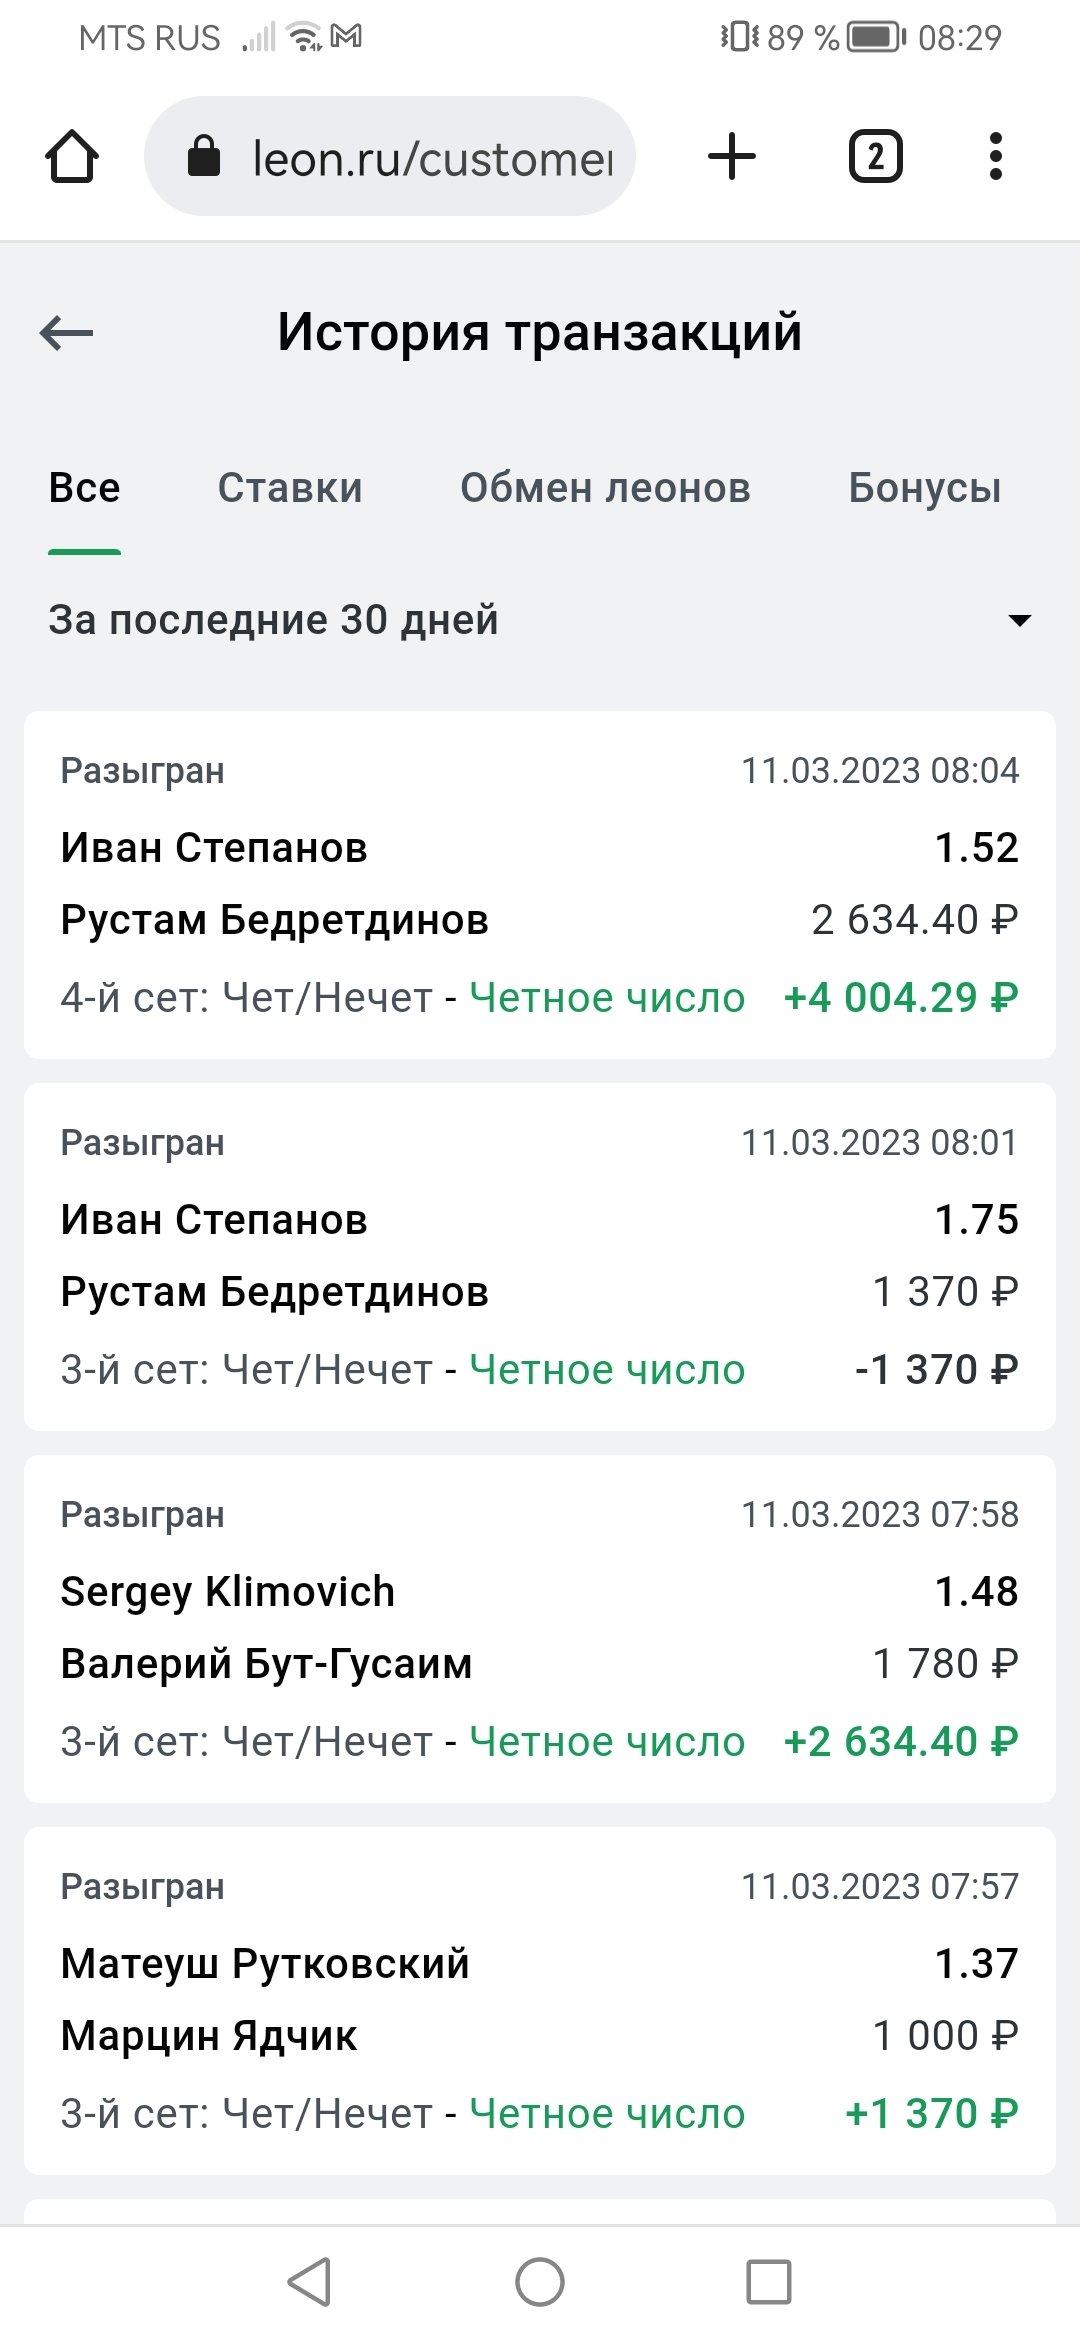Go back using the arrow beside История транзакций
This screenshot has height=2340, width=1080.
point(67,333)
